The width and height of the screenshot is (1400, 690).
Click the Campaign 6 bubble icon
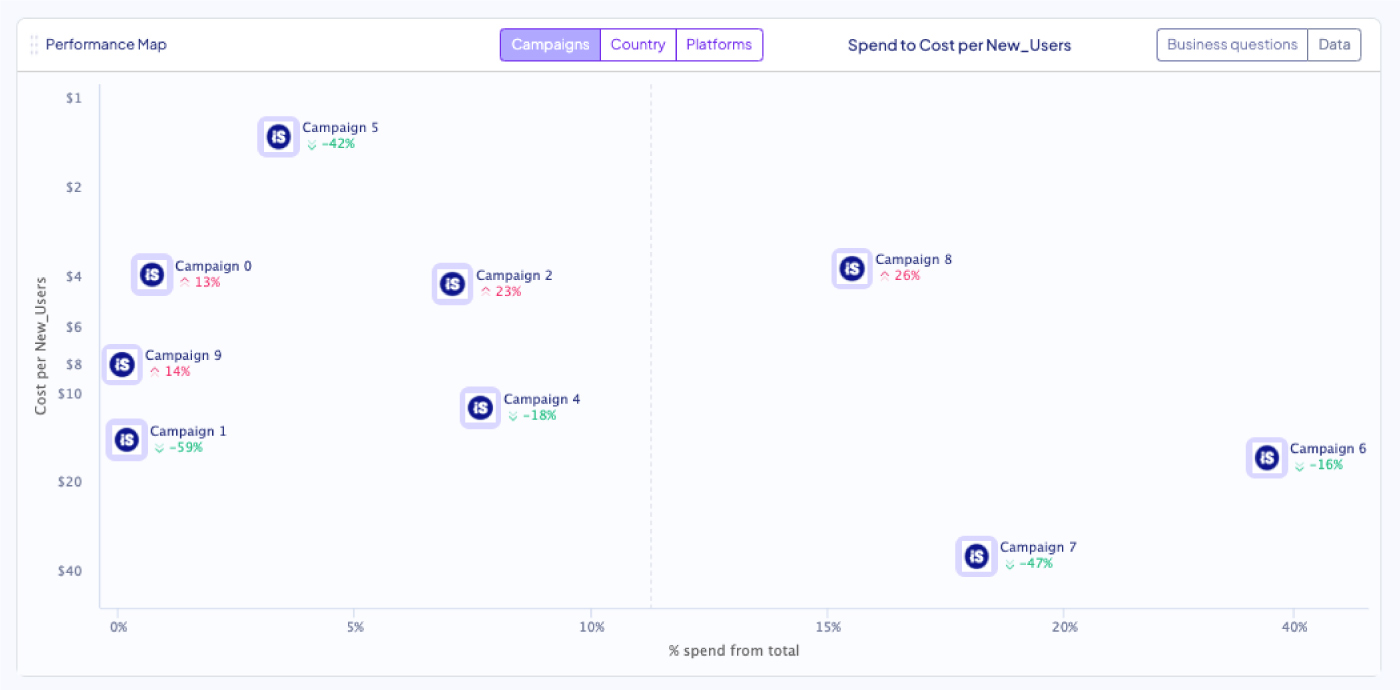click(x=1267, y=458)
